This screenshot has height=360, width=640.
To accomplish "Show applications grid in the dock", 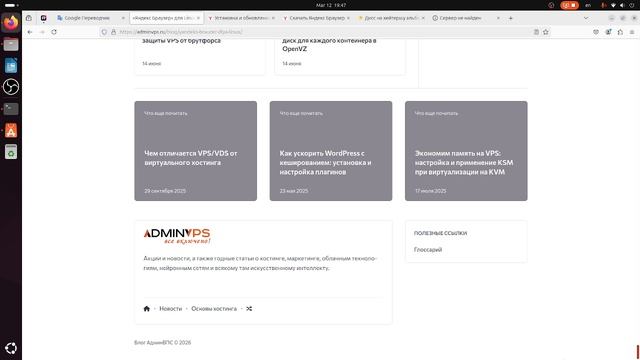I will (x=11, y=348).
